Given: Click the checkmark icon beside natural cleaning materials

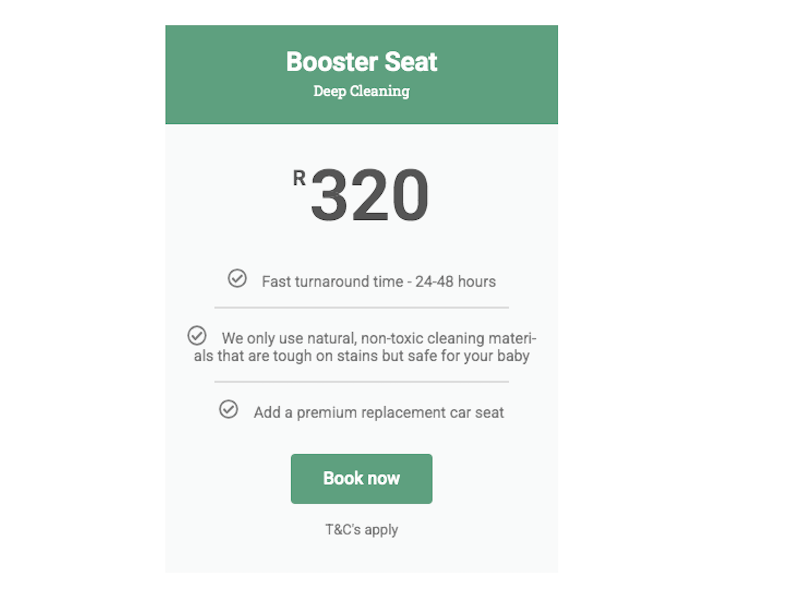Looking at the screenshot, I should (197, 335).
